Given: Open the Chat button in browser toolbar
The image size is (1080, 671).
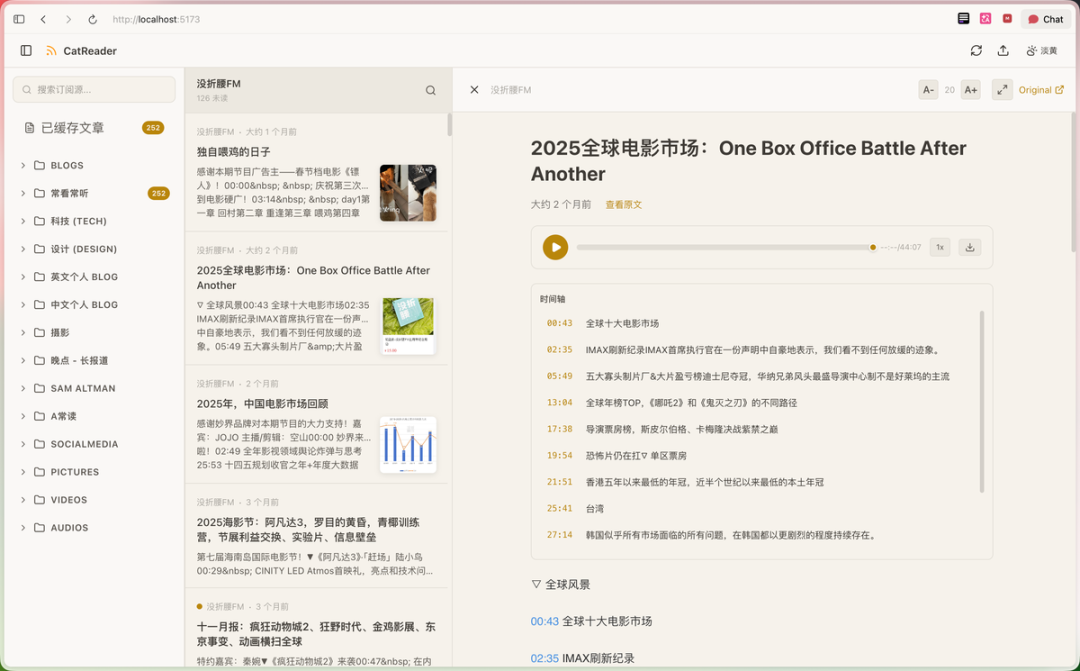Looking at the screenshot, I should pos(1045,19).
